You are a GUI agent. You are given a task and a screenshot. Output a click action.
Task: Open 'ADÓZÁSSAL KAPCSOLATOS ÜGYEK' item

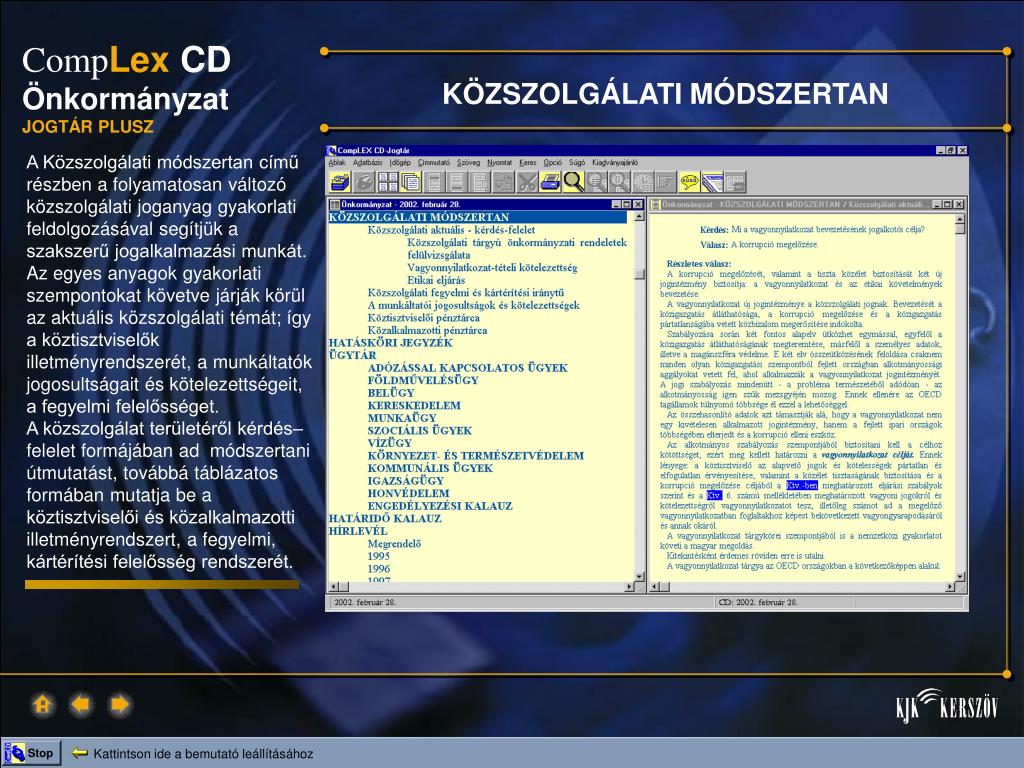click(x=468, y=368)
